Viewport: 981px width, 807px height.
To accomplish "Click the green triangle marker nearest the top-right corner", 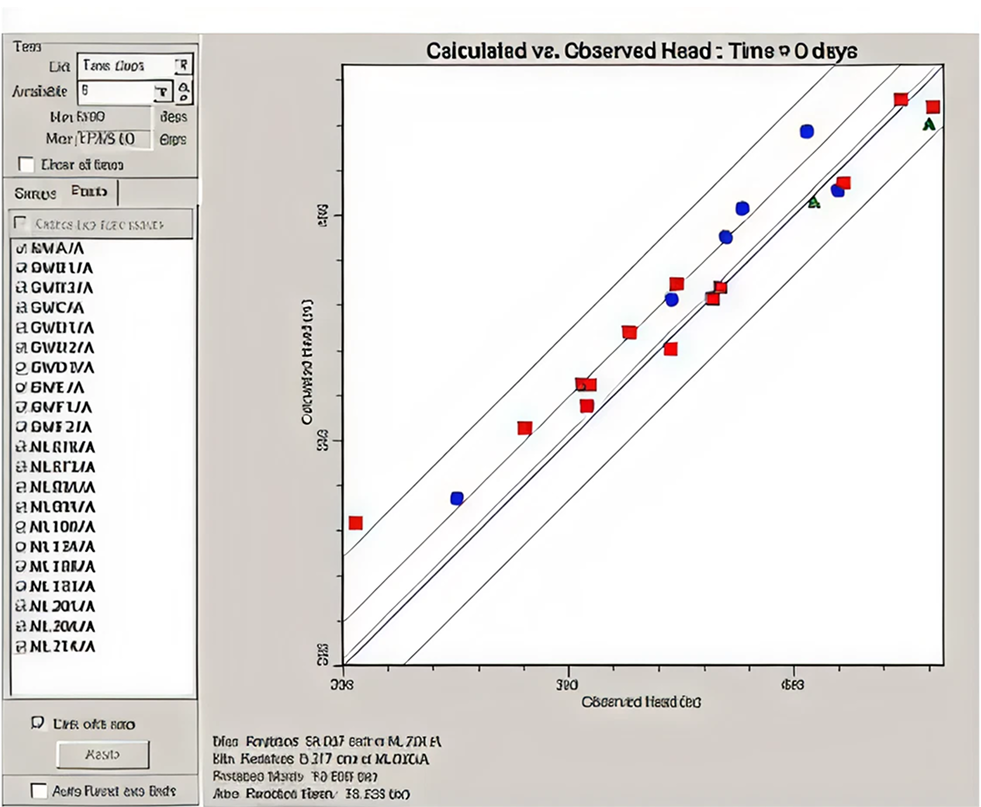I will point(928,125).
